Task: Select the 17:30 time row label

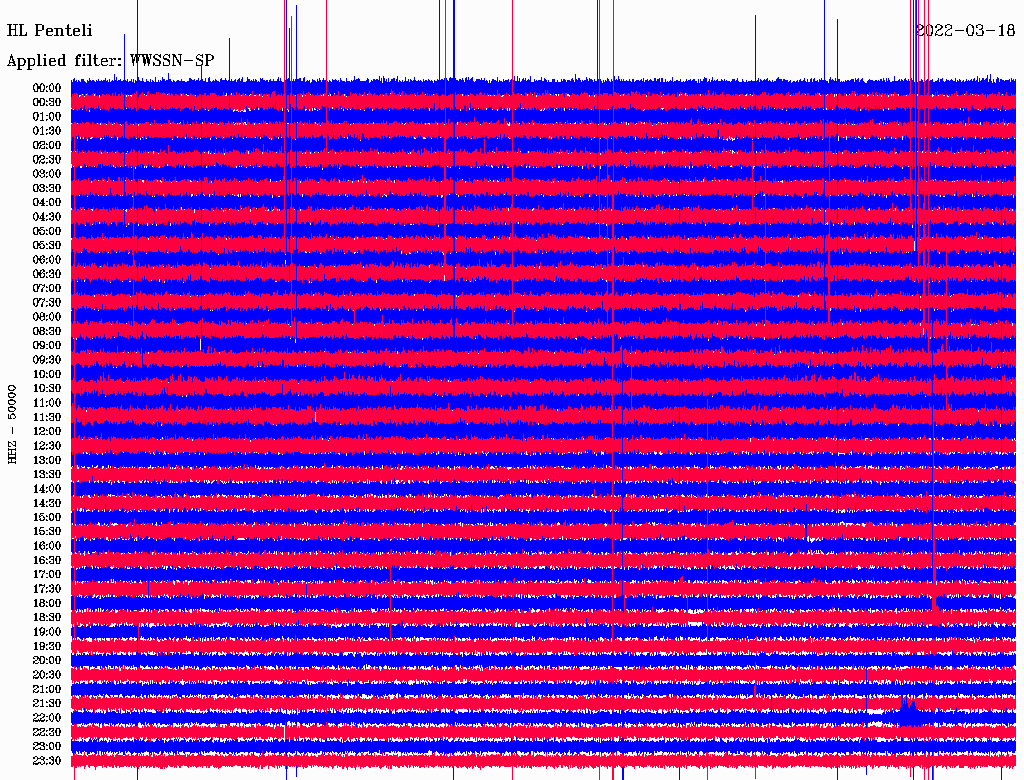Action: [47, 589]
